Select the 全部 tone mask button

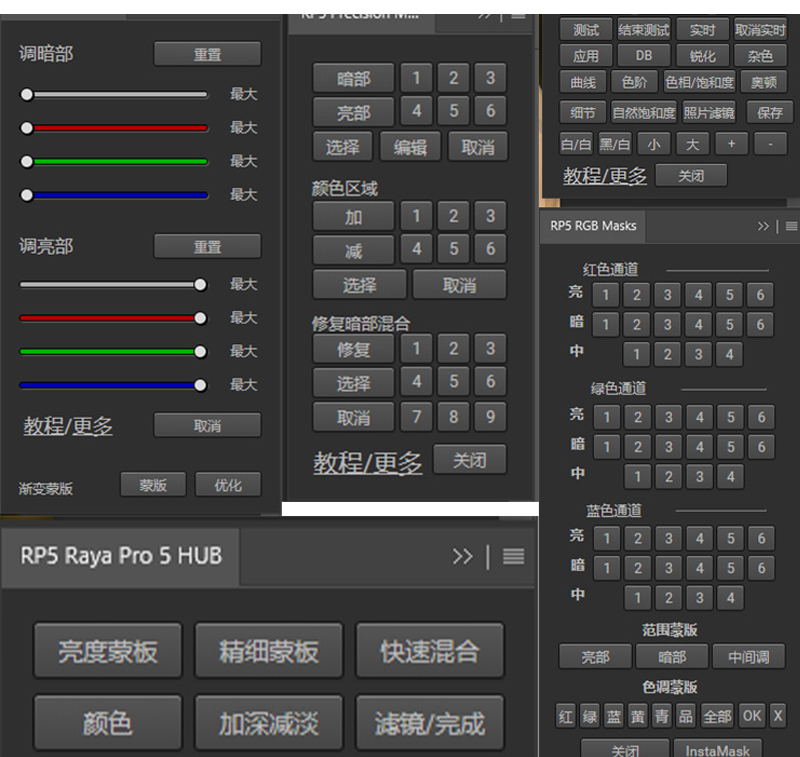(717, 716)
